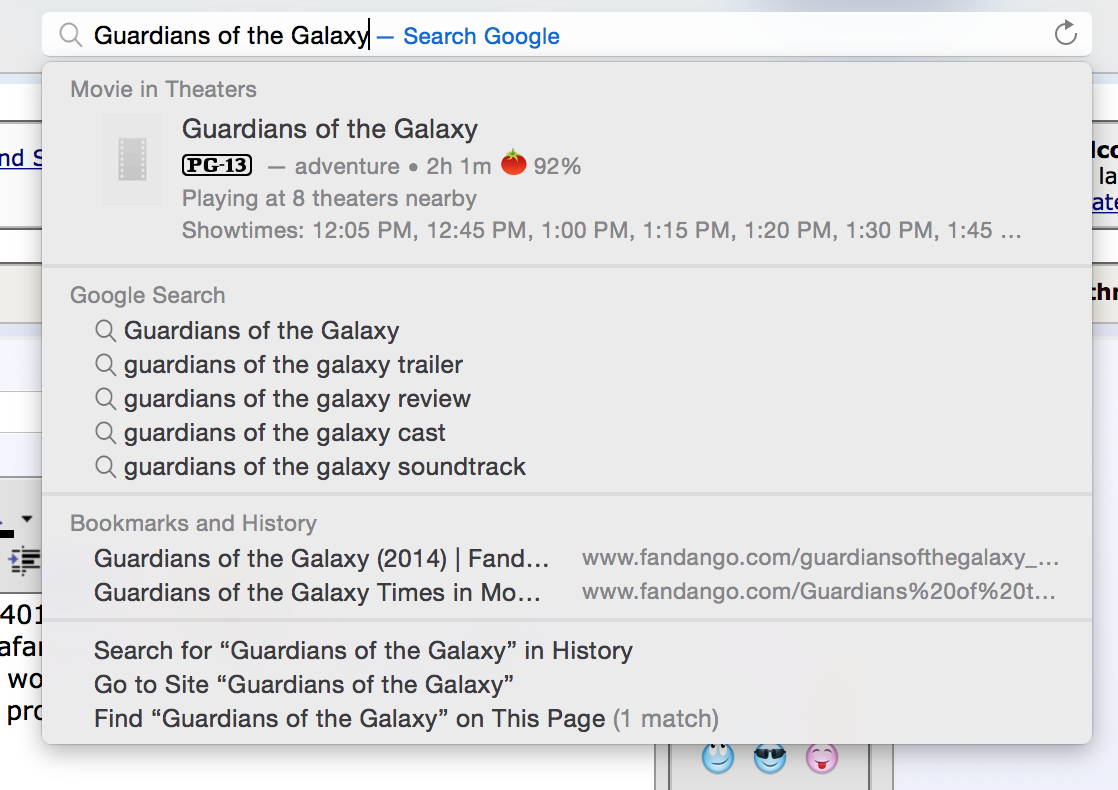Open the small black dropdown arrow at left edge
The width and height of the screenshot is (1118, 790).
[27, 519]
